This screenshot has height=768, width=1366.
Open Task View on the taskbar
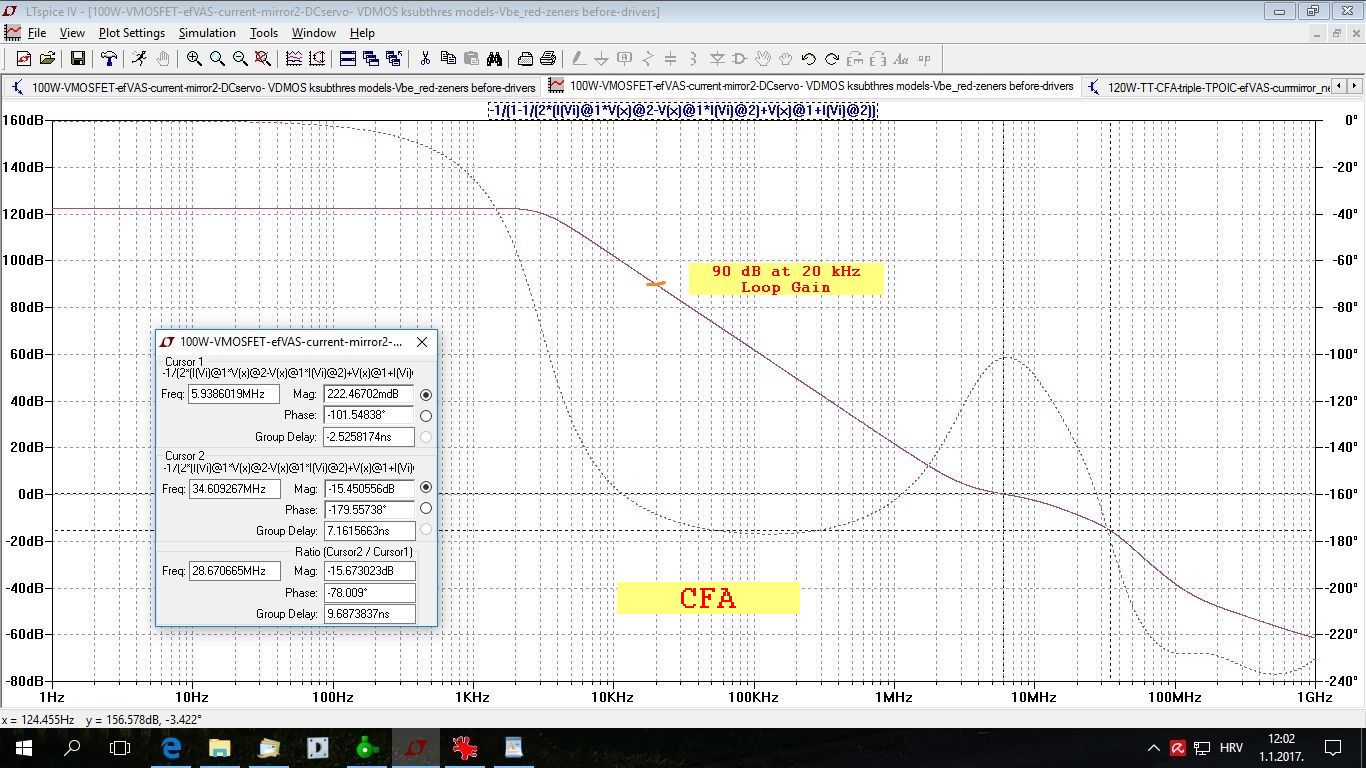click(x=120, y=747)
